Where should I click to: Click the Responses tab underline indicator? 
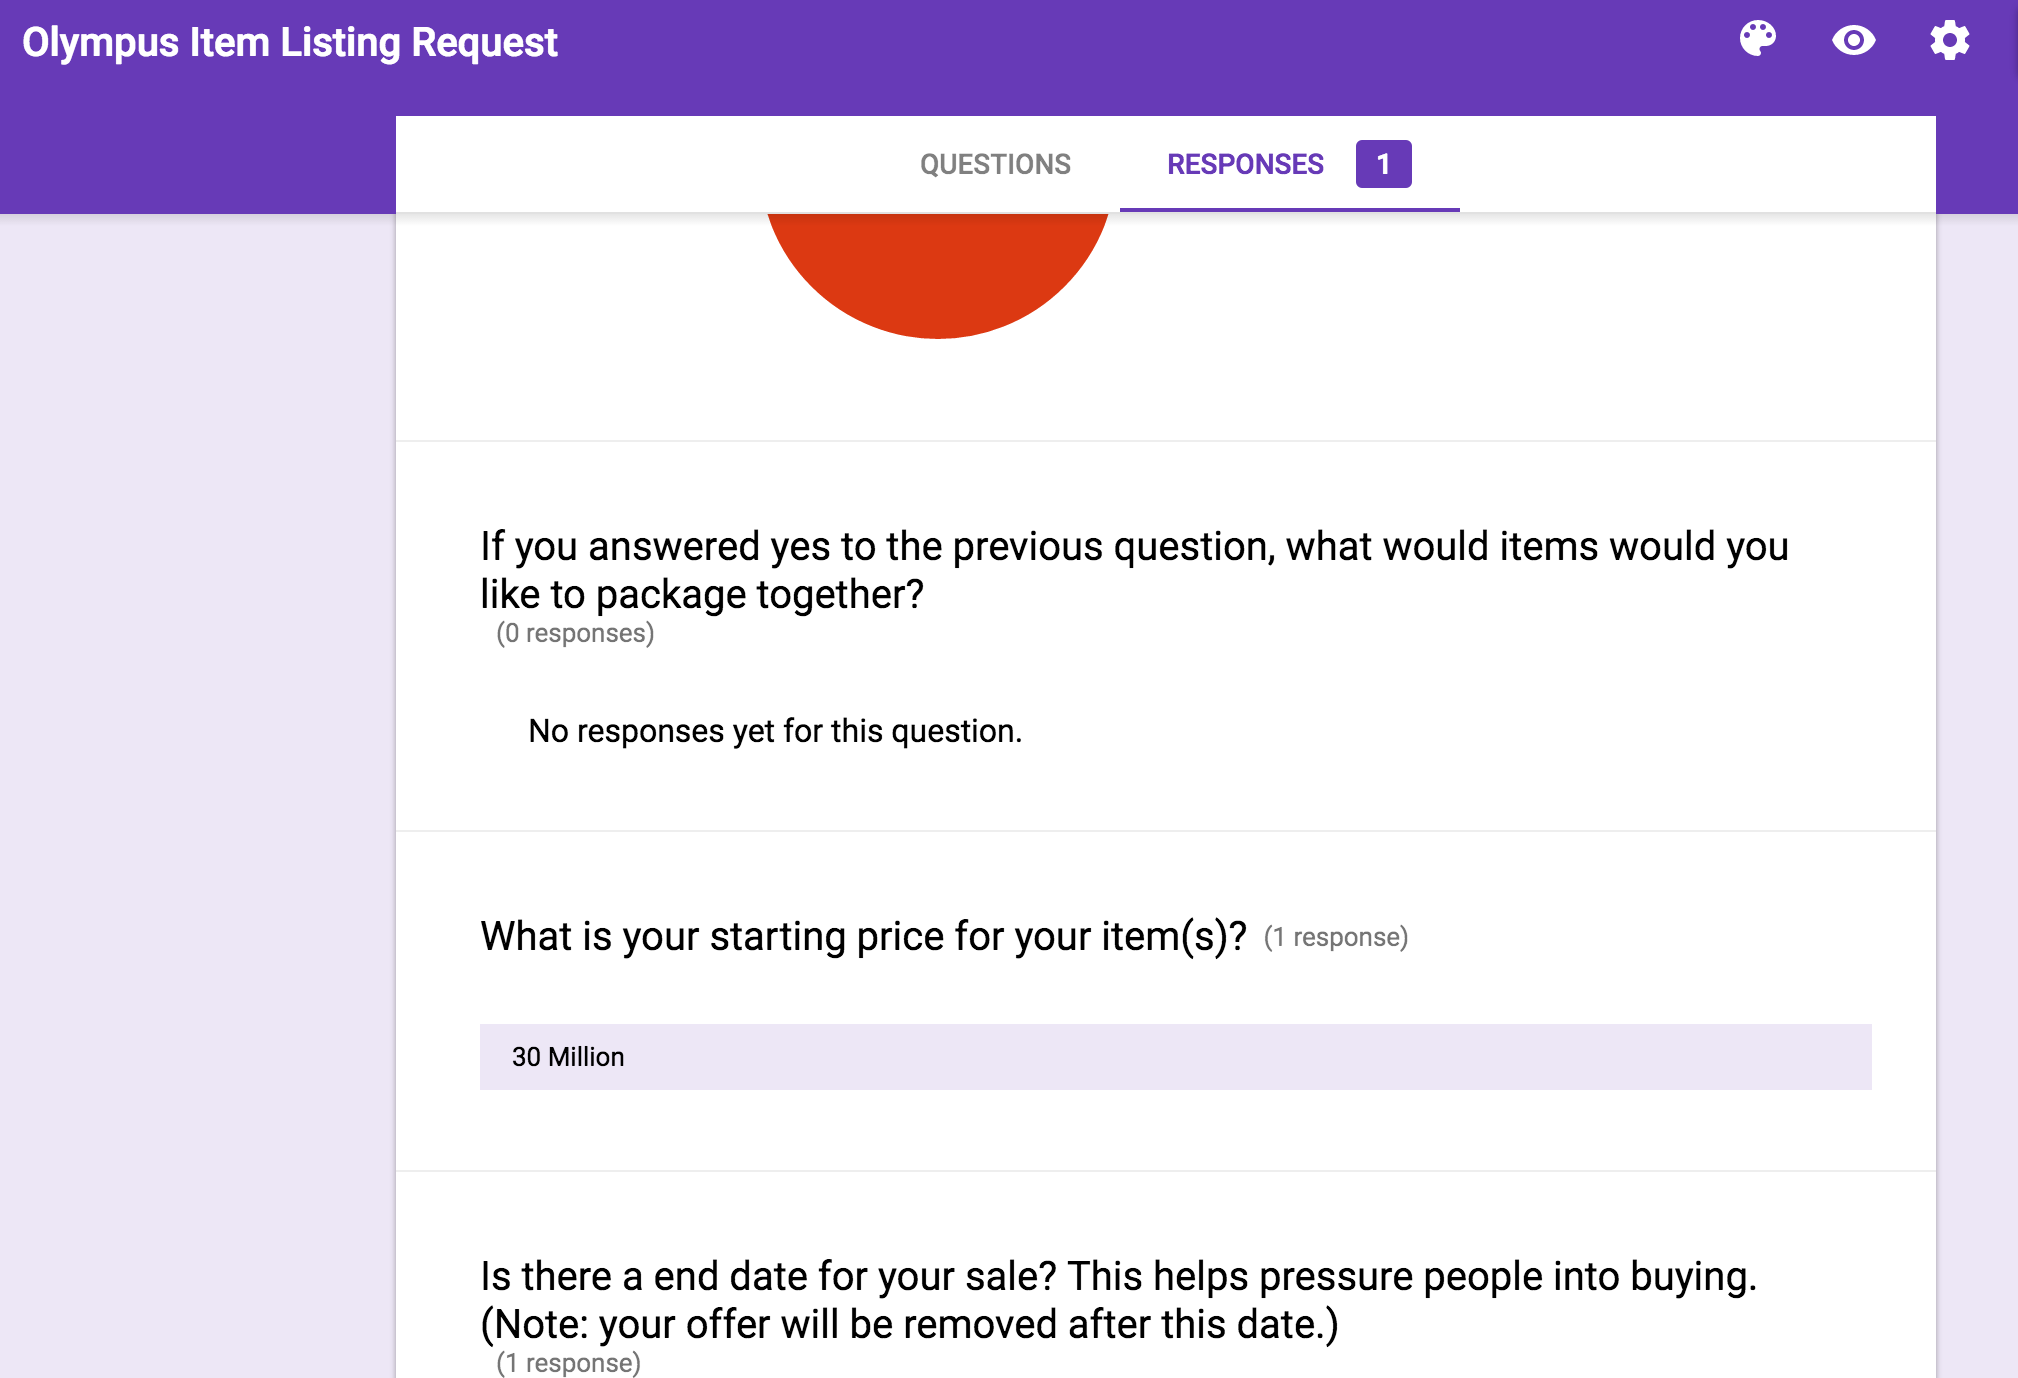click(1289, 210)
